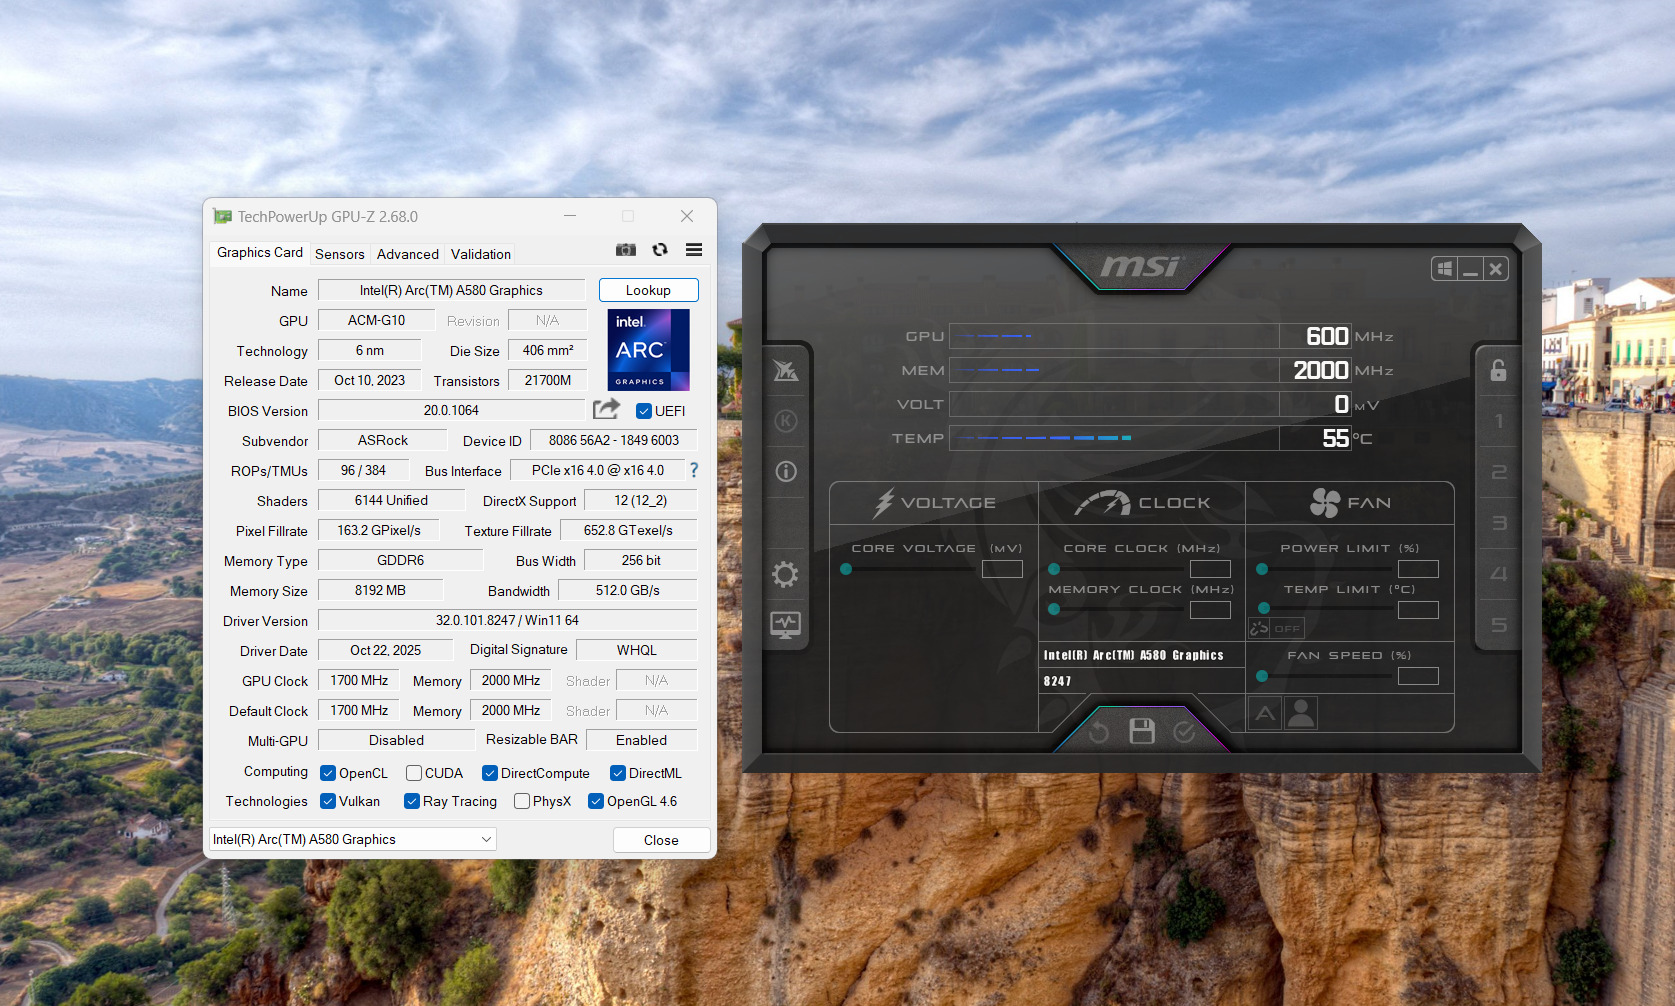Click the Memory Clock slider handle
Viewport: 1675px width, 1006px height.
tap(1054, 609)
